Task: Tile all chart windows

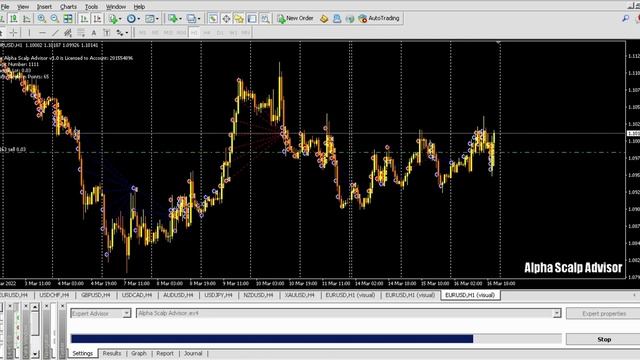Action: pos(68,18)
